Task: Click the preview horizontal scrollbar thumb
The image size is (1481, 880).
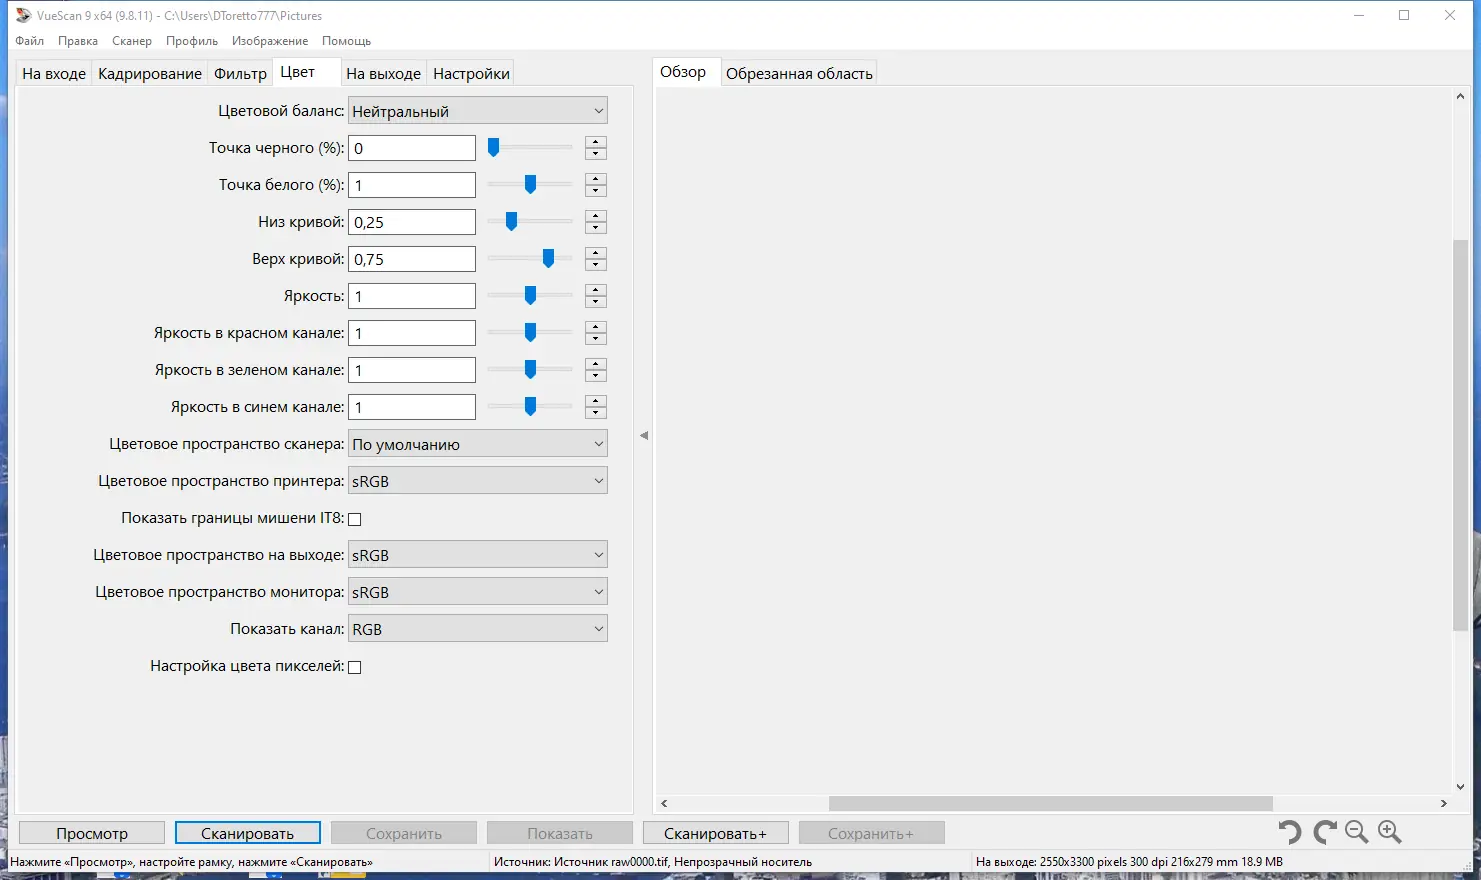Action: [1050, 803]
